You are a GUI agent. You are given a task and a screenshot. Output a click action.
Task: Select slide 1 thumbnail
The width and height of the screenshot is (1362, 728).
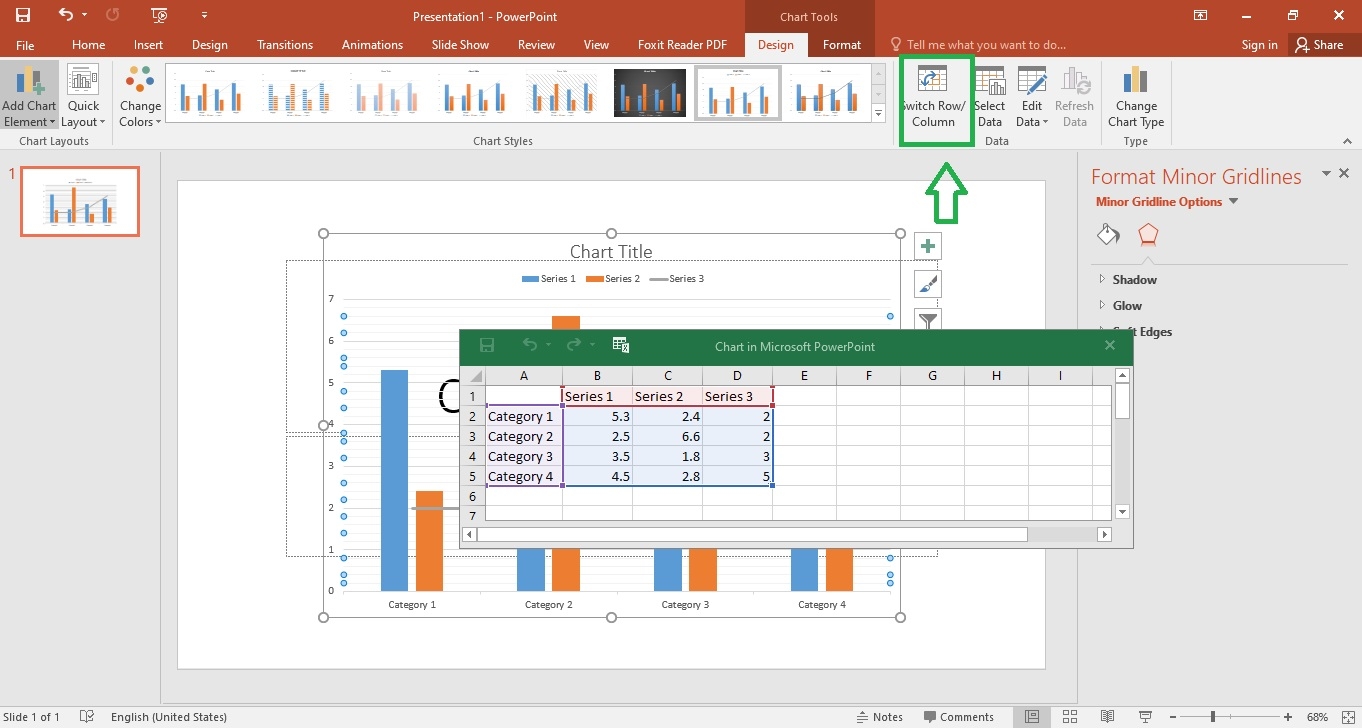coord(81,201)
